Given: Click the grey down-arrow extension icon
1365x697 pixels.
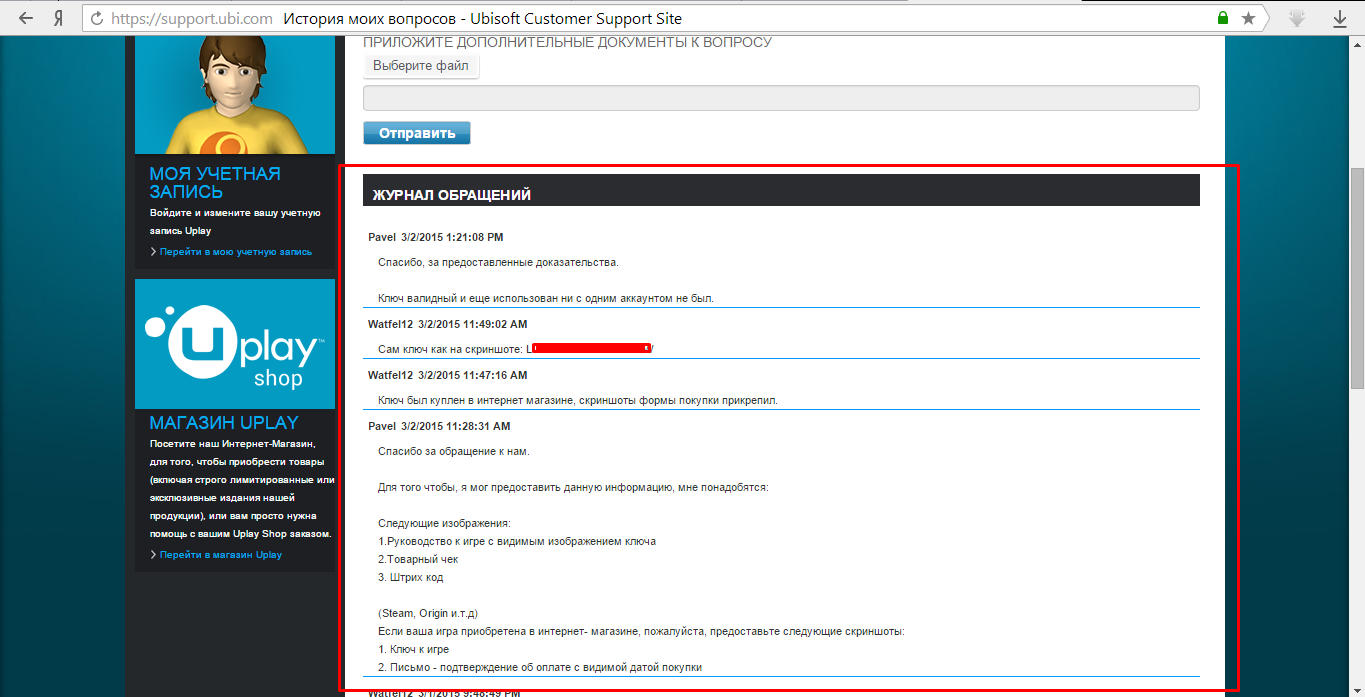Looking at the screenshot, I should 1296,18.
